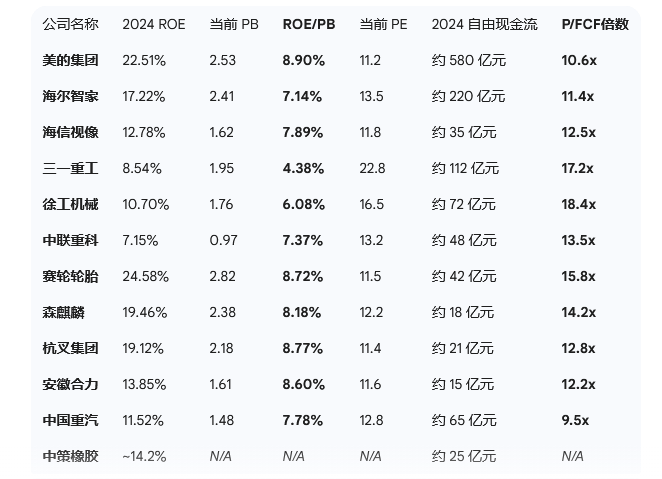The width and height of the screenshot is (662, 479).
Task: Click the P/FCF倍数 column header
Action: coord(595,24)
